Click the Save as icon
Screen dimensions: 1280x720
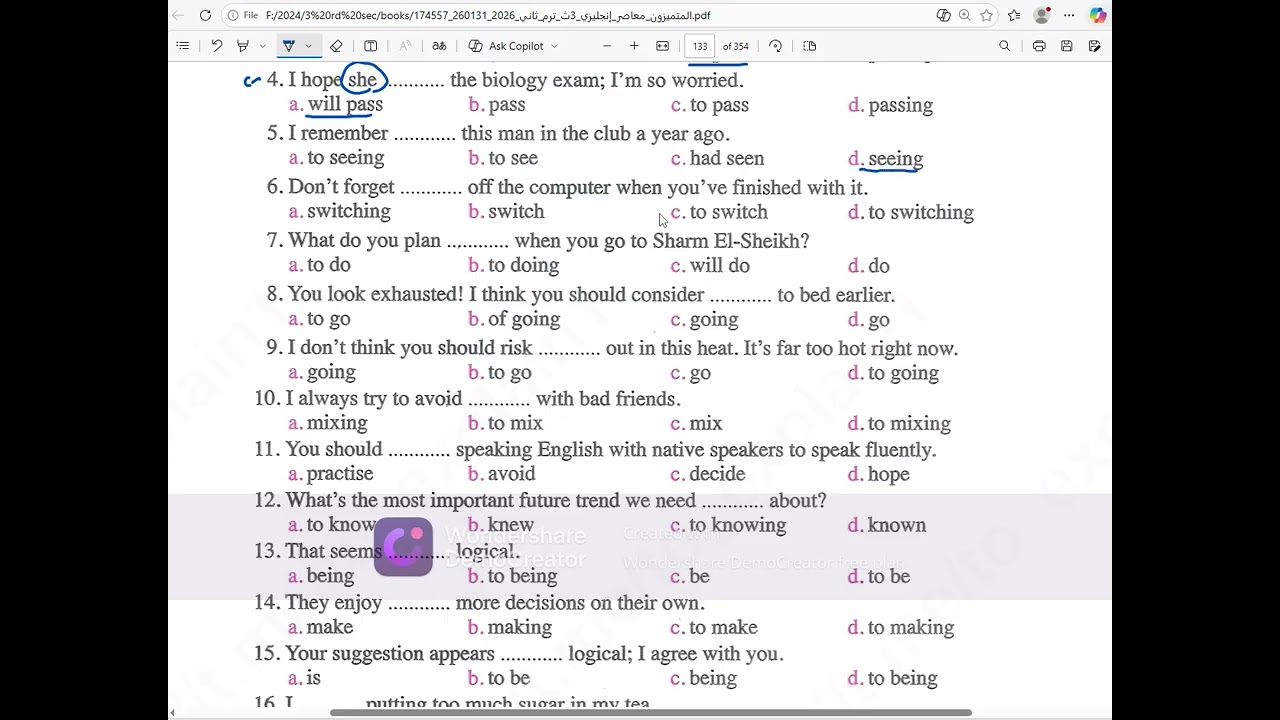[1094, 46]
